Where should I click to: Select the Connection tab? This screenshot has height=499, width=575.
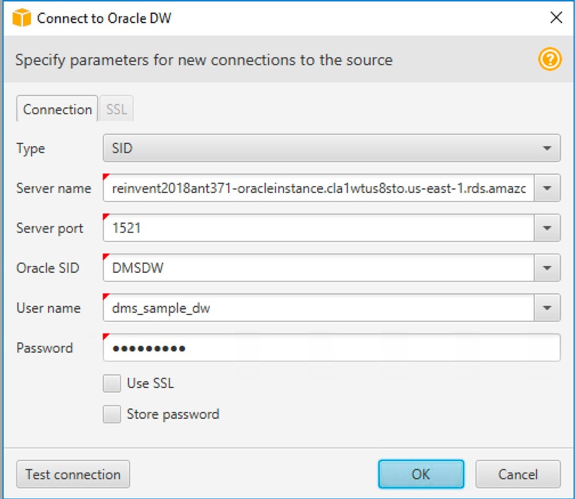[x=57, y=109]
